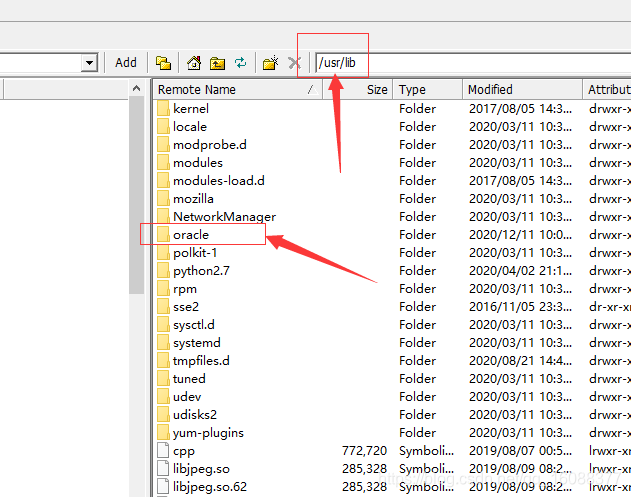Sort by the Remote Name column header
The width and height of the screenshot is (631, 497).
click(238, 89)
